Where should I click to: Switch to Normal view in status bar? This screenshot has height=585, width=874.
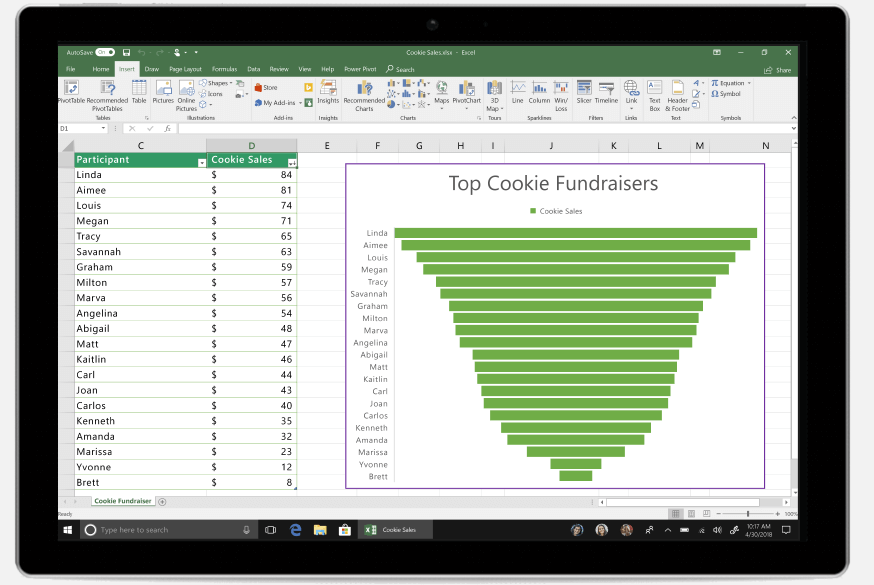[x=676, y=513]
